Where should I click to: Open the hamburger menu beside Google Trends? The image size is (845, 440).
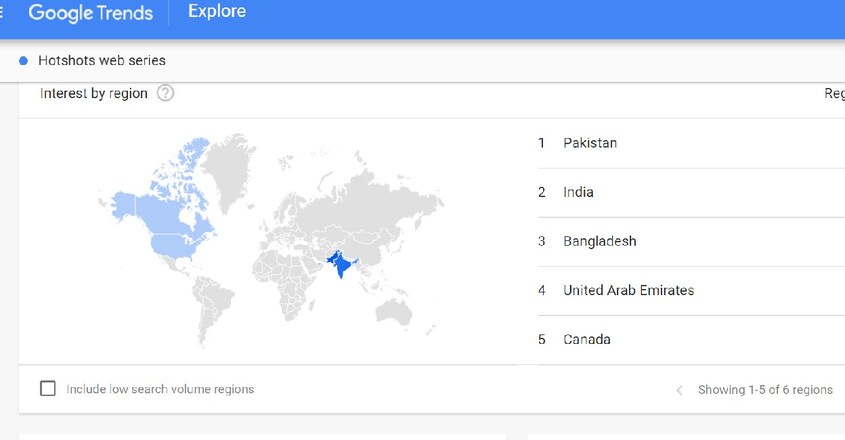tap(1, 11)
